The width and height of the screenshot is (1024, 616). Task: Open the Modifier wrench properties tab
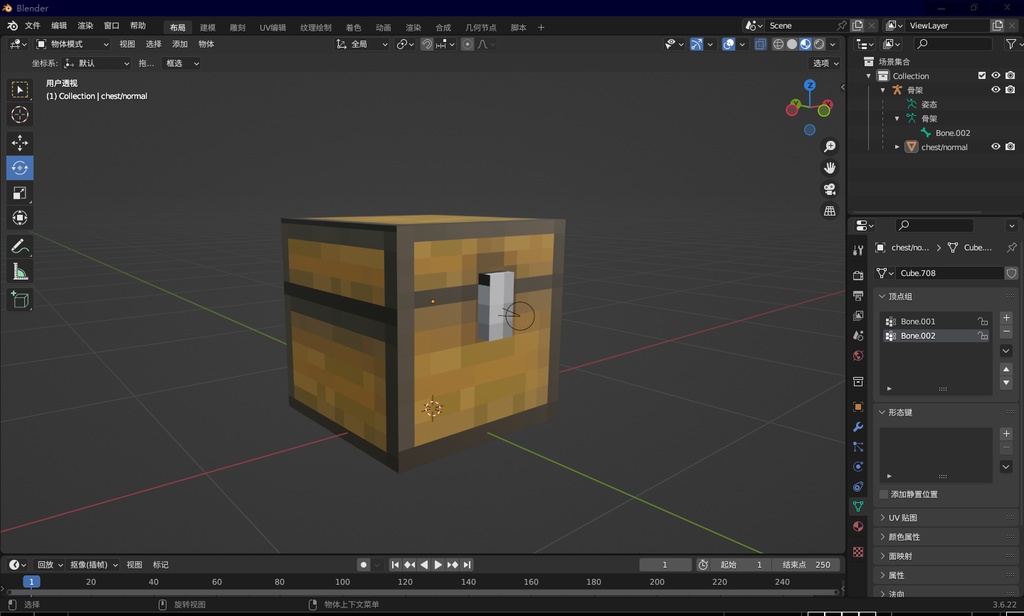point(858,427)
